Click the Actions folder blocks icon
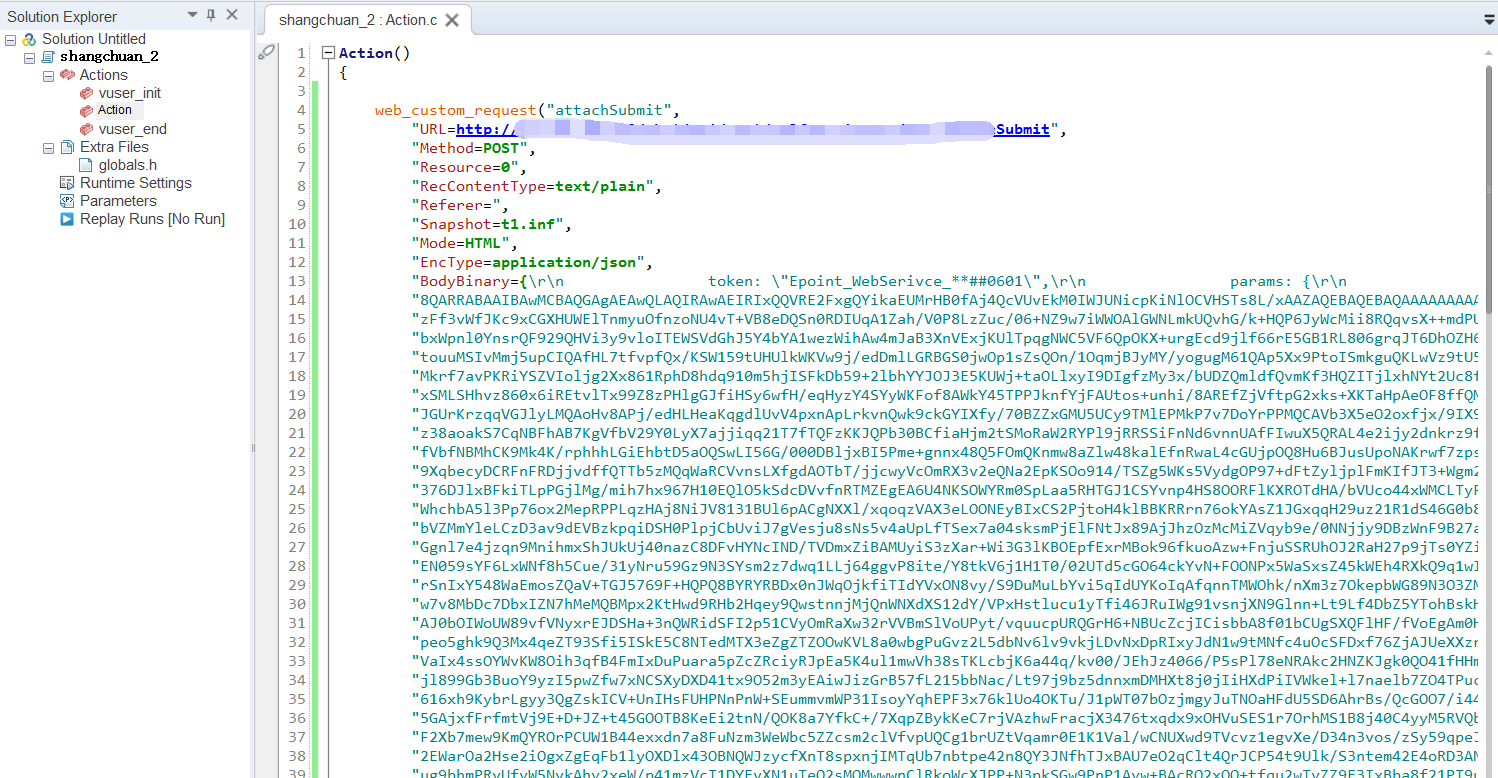 (x=67, y=75)
